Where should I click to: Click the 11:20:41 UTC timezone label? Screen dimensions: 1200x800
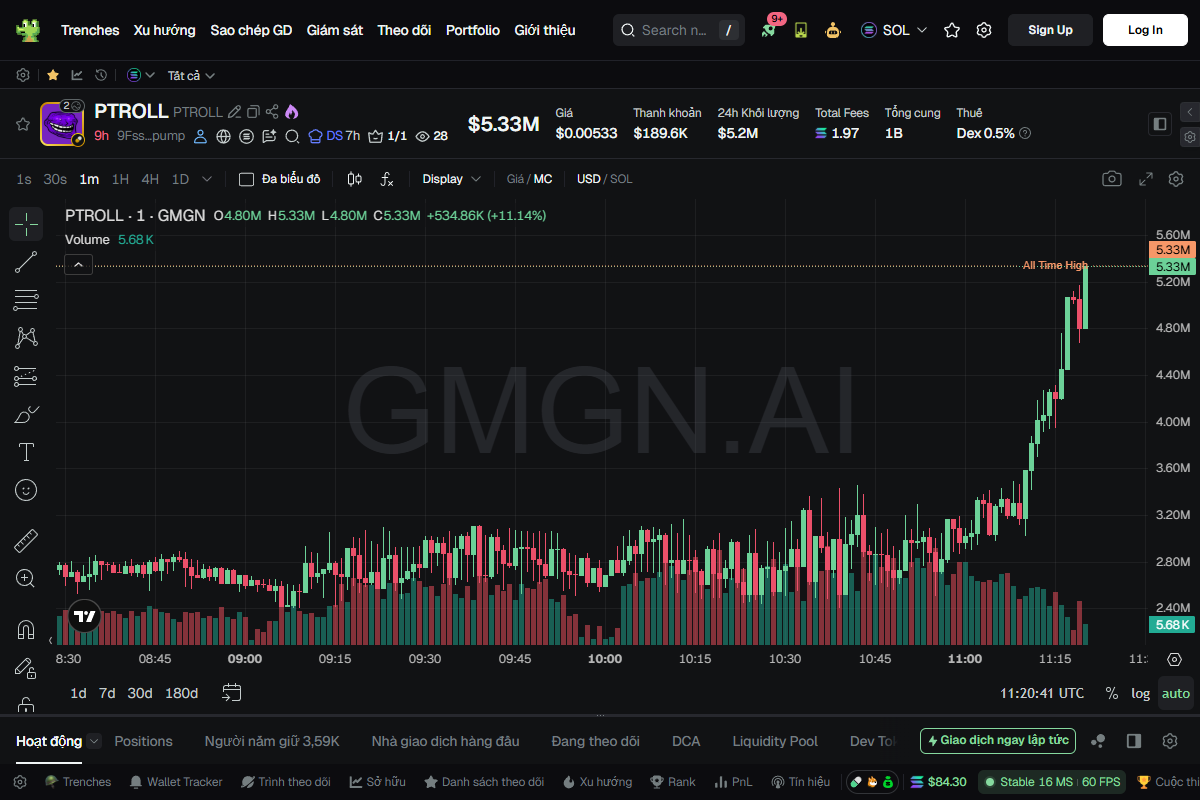[x=1042, y=693]
